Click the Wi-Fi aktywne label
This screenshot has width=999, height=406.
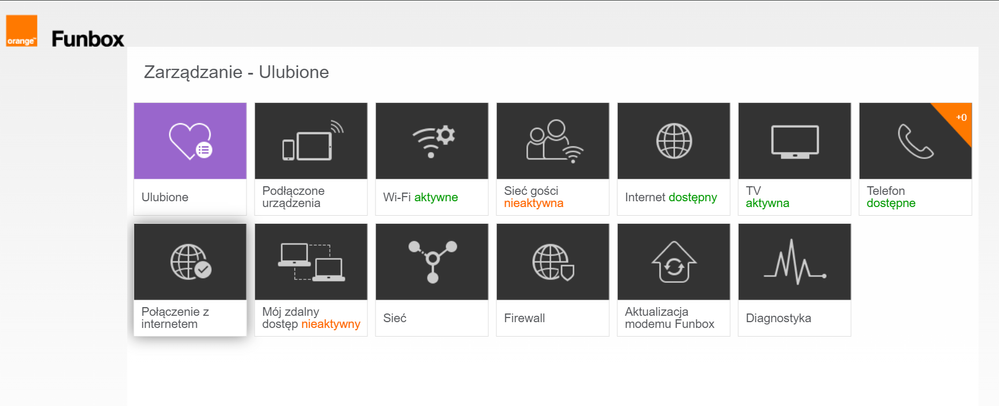pyautogui.click(x=421, y=197)
